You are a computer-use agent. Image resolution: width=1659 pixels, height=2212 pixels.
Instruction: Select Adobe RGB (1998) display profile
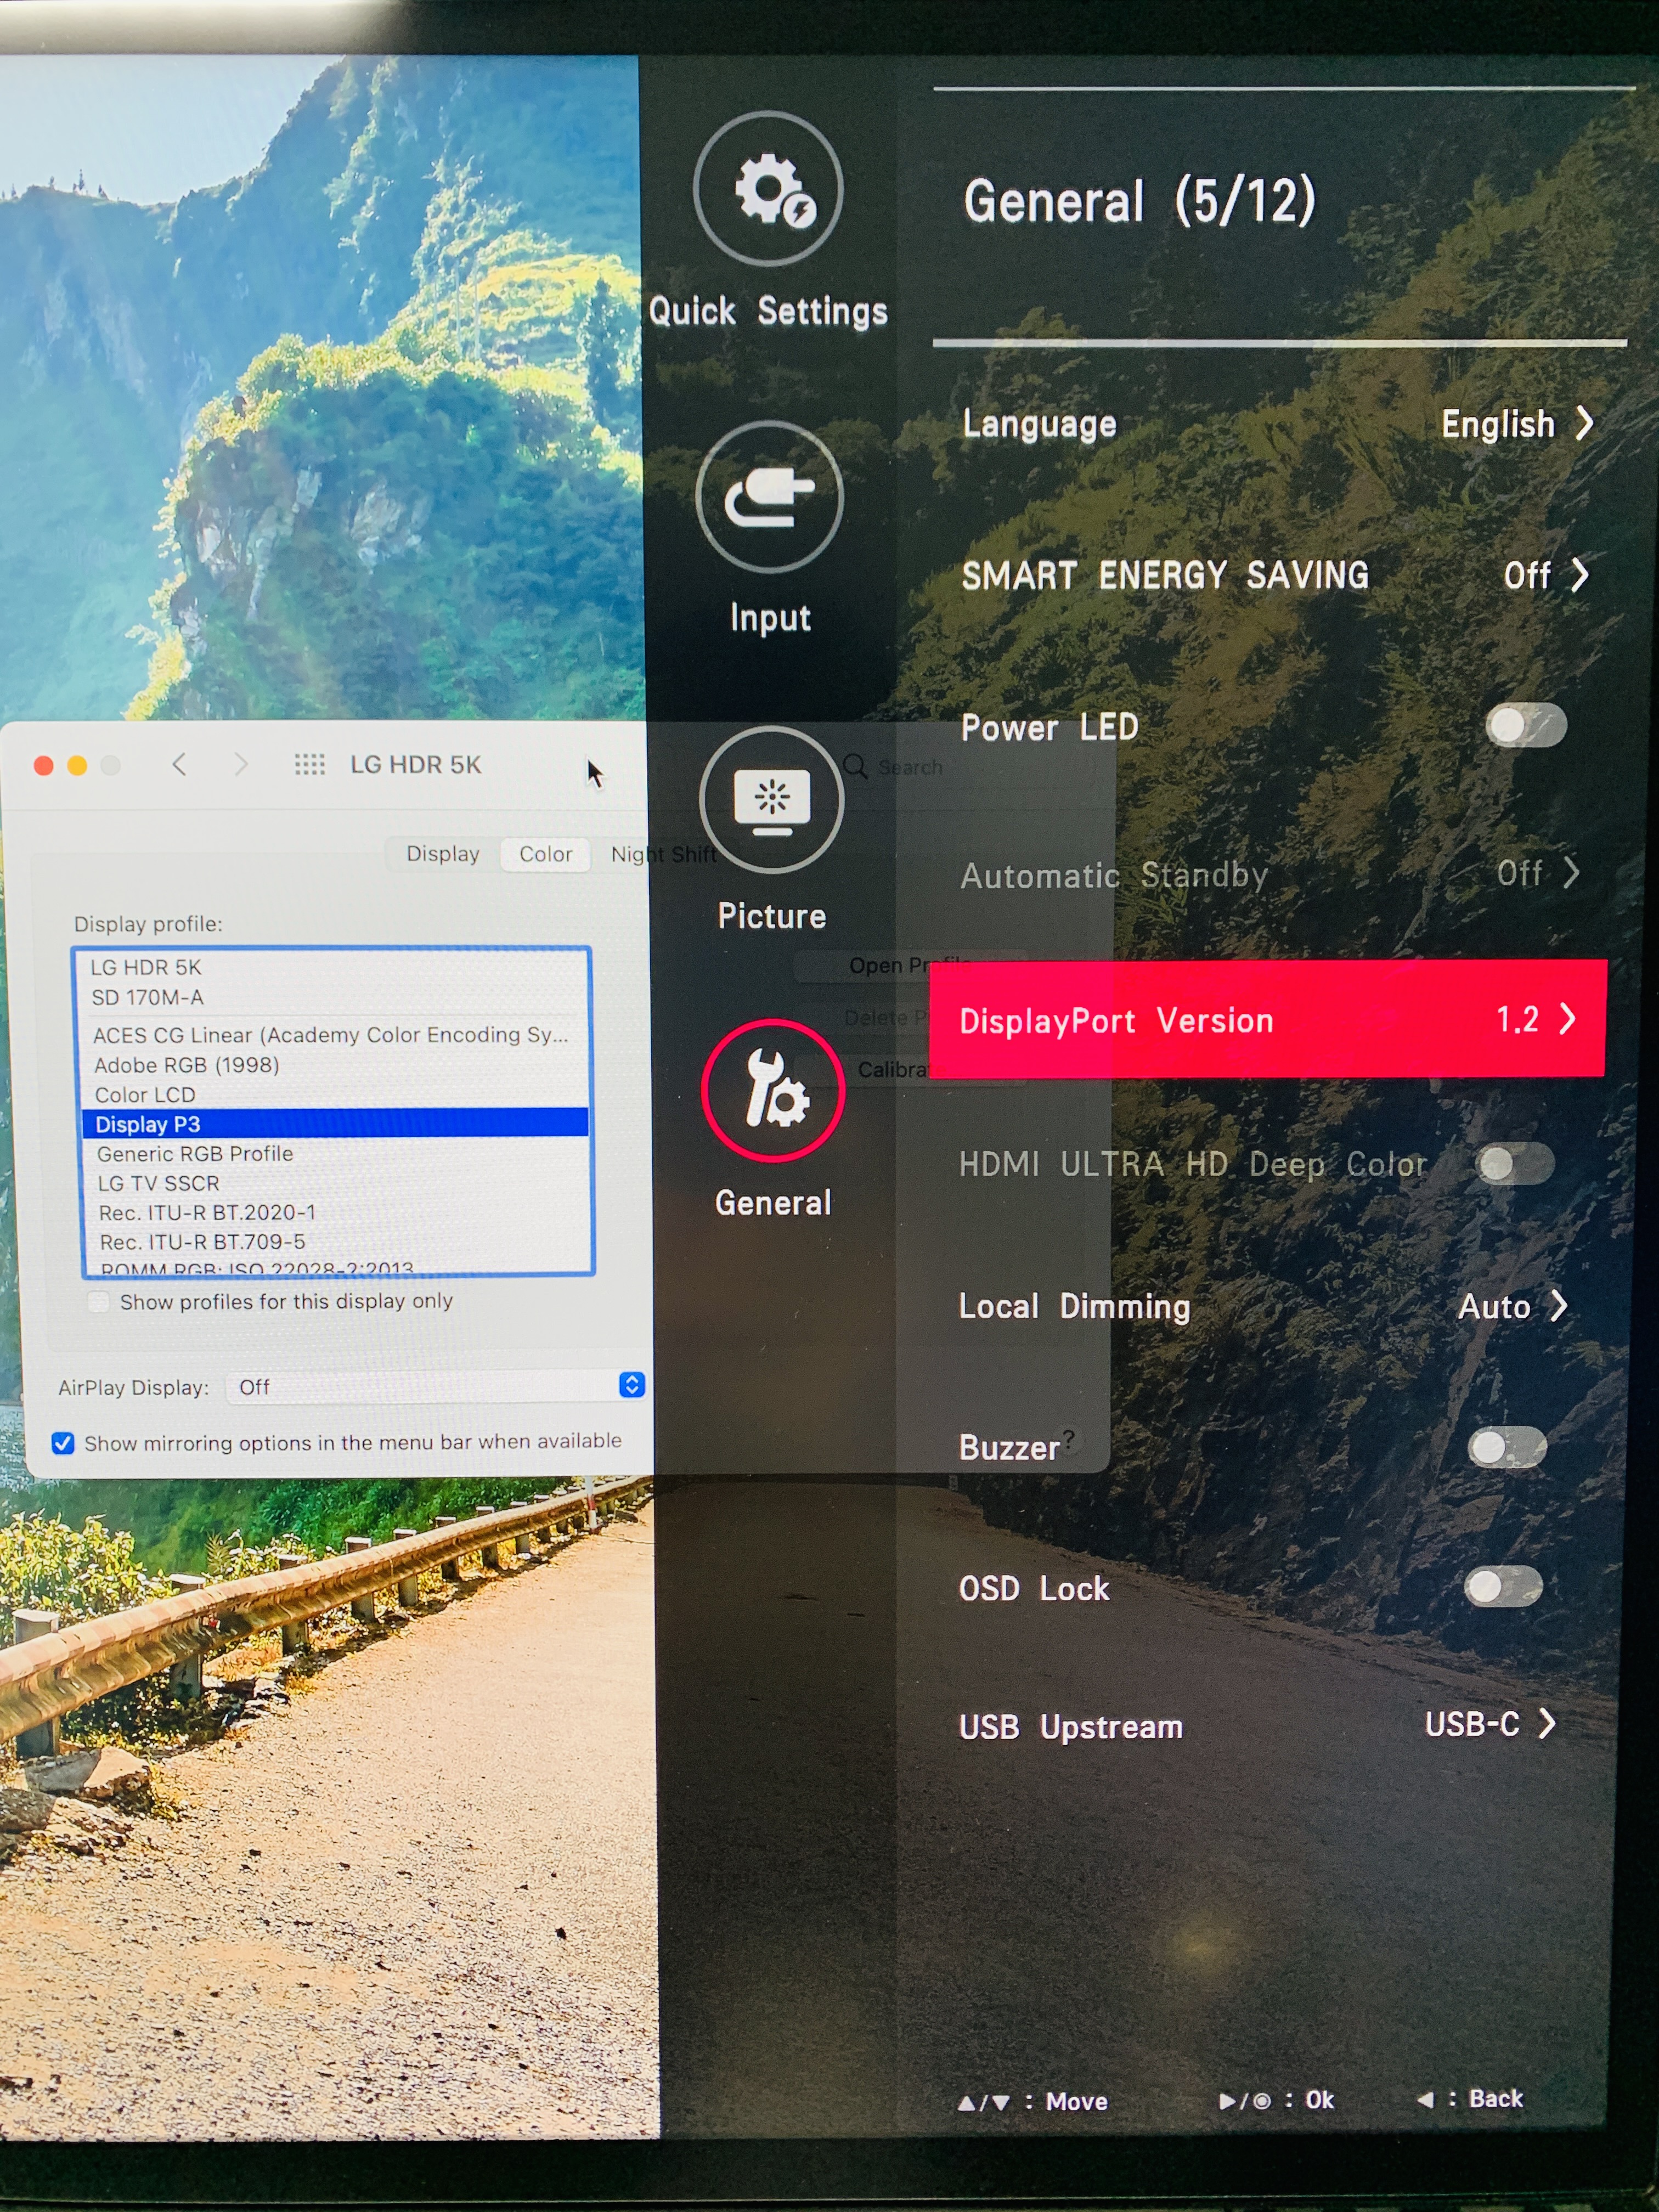coord(187,1065)
